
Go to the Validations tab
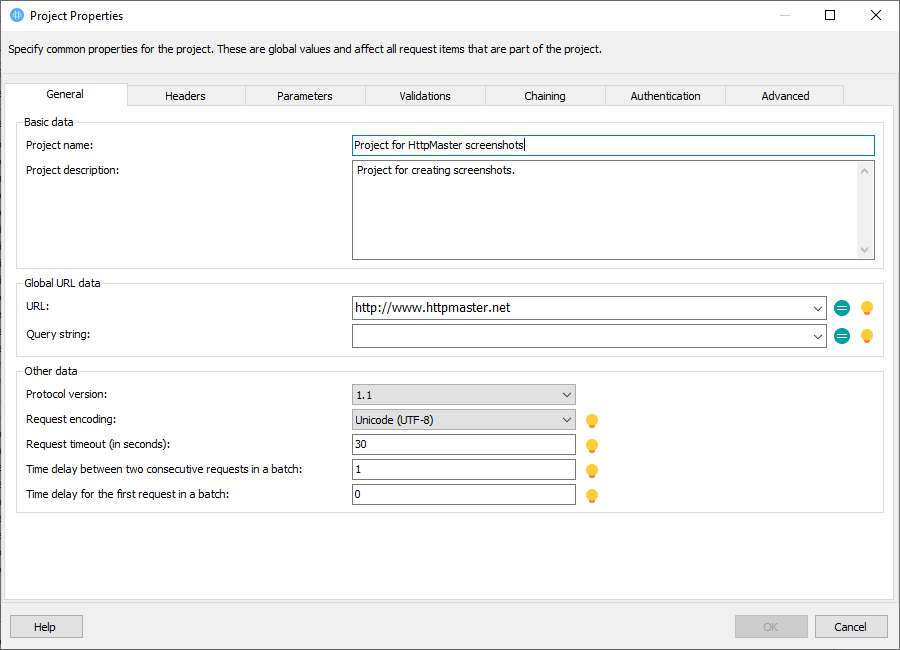click(425, 96)
